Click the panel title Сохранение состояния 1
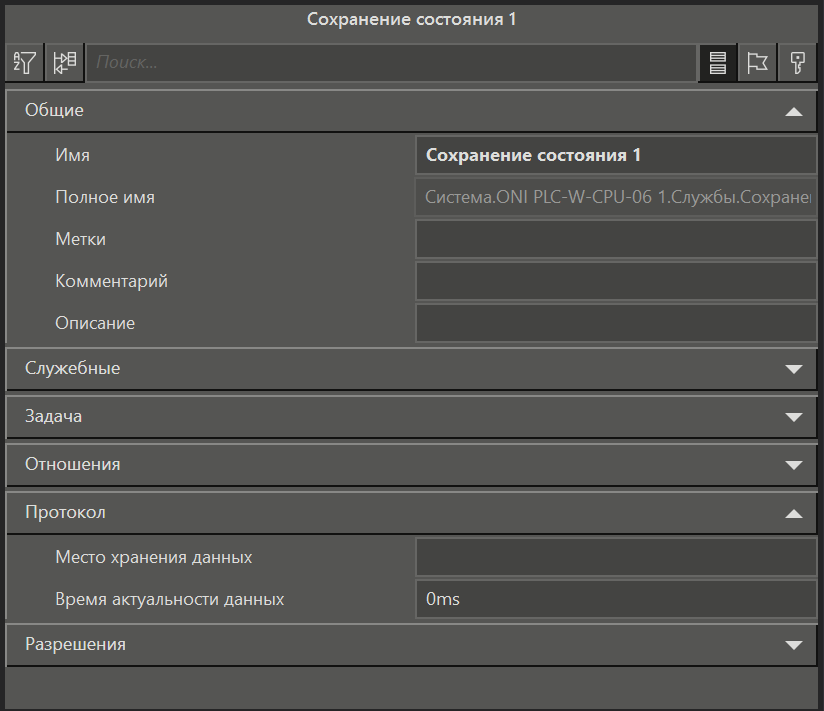824x711 pixels. point(411,19)
